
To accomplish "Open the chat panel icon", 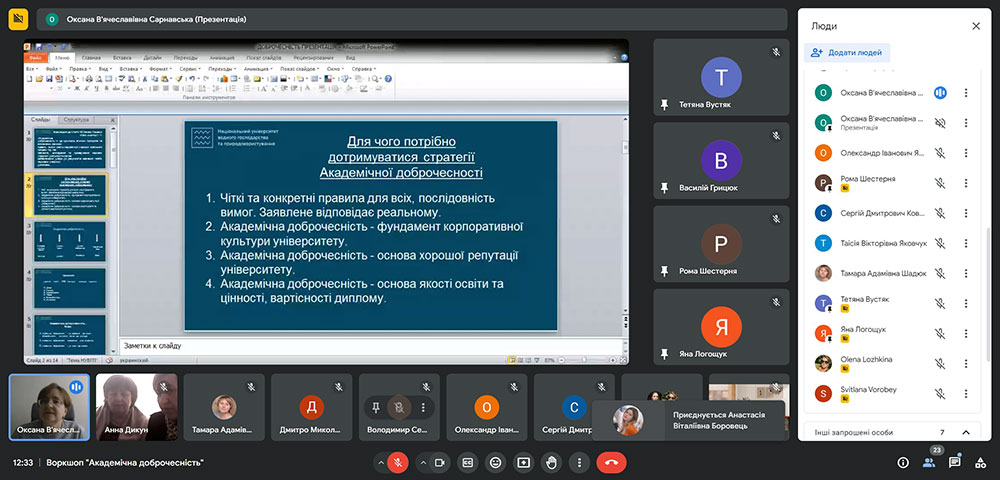I will click(x=954, y=463).
